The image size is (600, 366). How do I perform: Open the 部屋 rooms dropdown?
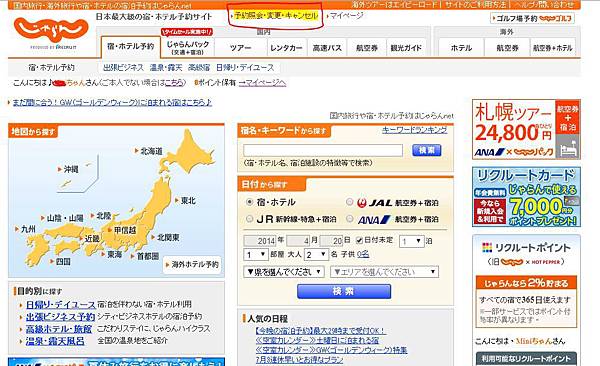pyautogui.click(x=256, y=255)
